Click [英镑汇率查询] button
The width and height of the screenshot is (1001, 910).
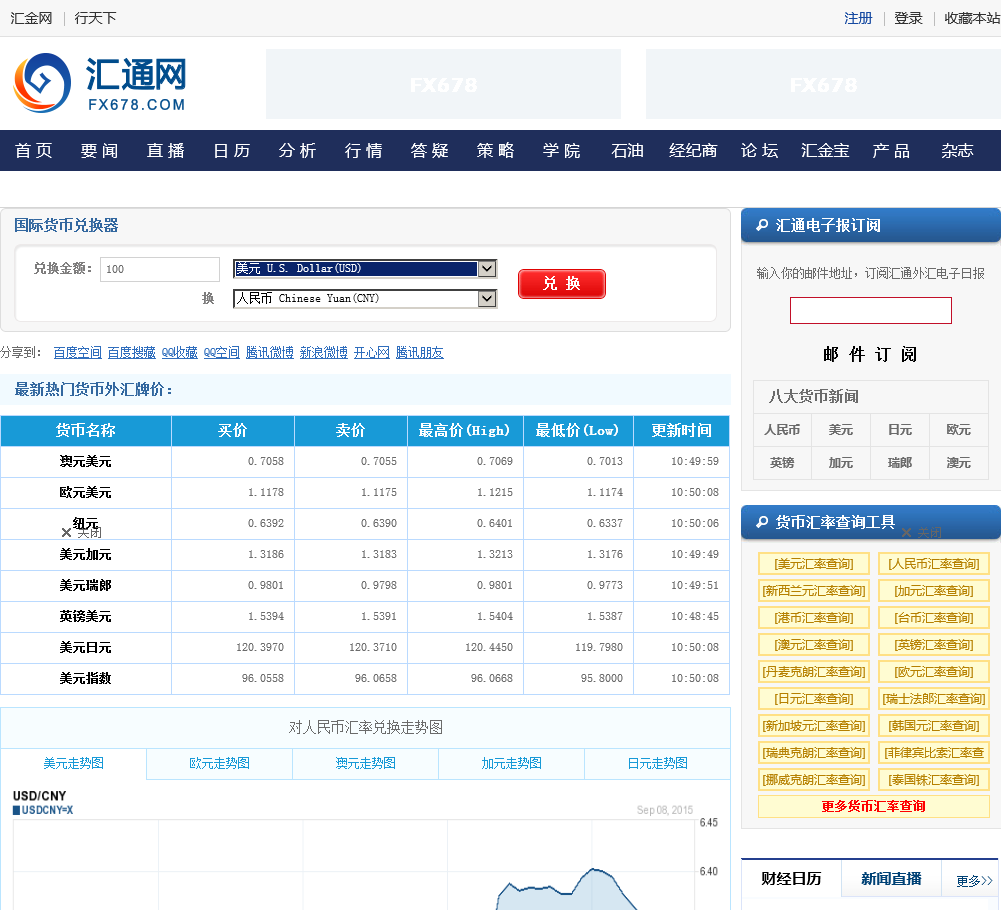click(934, 645)
